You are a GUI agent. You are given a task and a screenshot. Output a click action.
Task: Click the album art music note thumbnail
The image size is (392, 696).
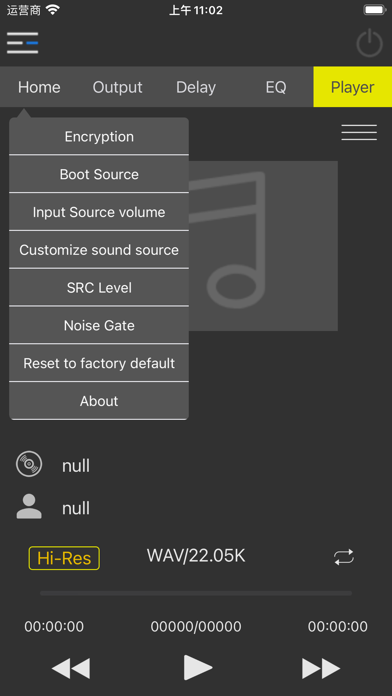click(263, 245)
